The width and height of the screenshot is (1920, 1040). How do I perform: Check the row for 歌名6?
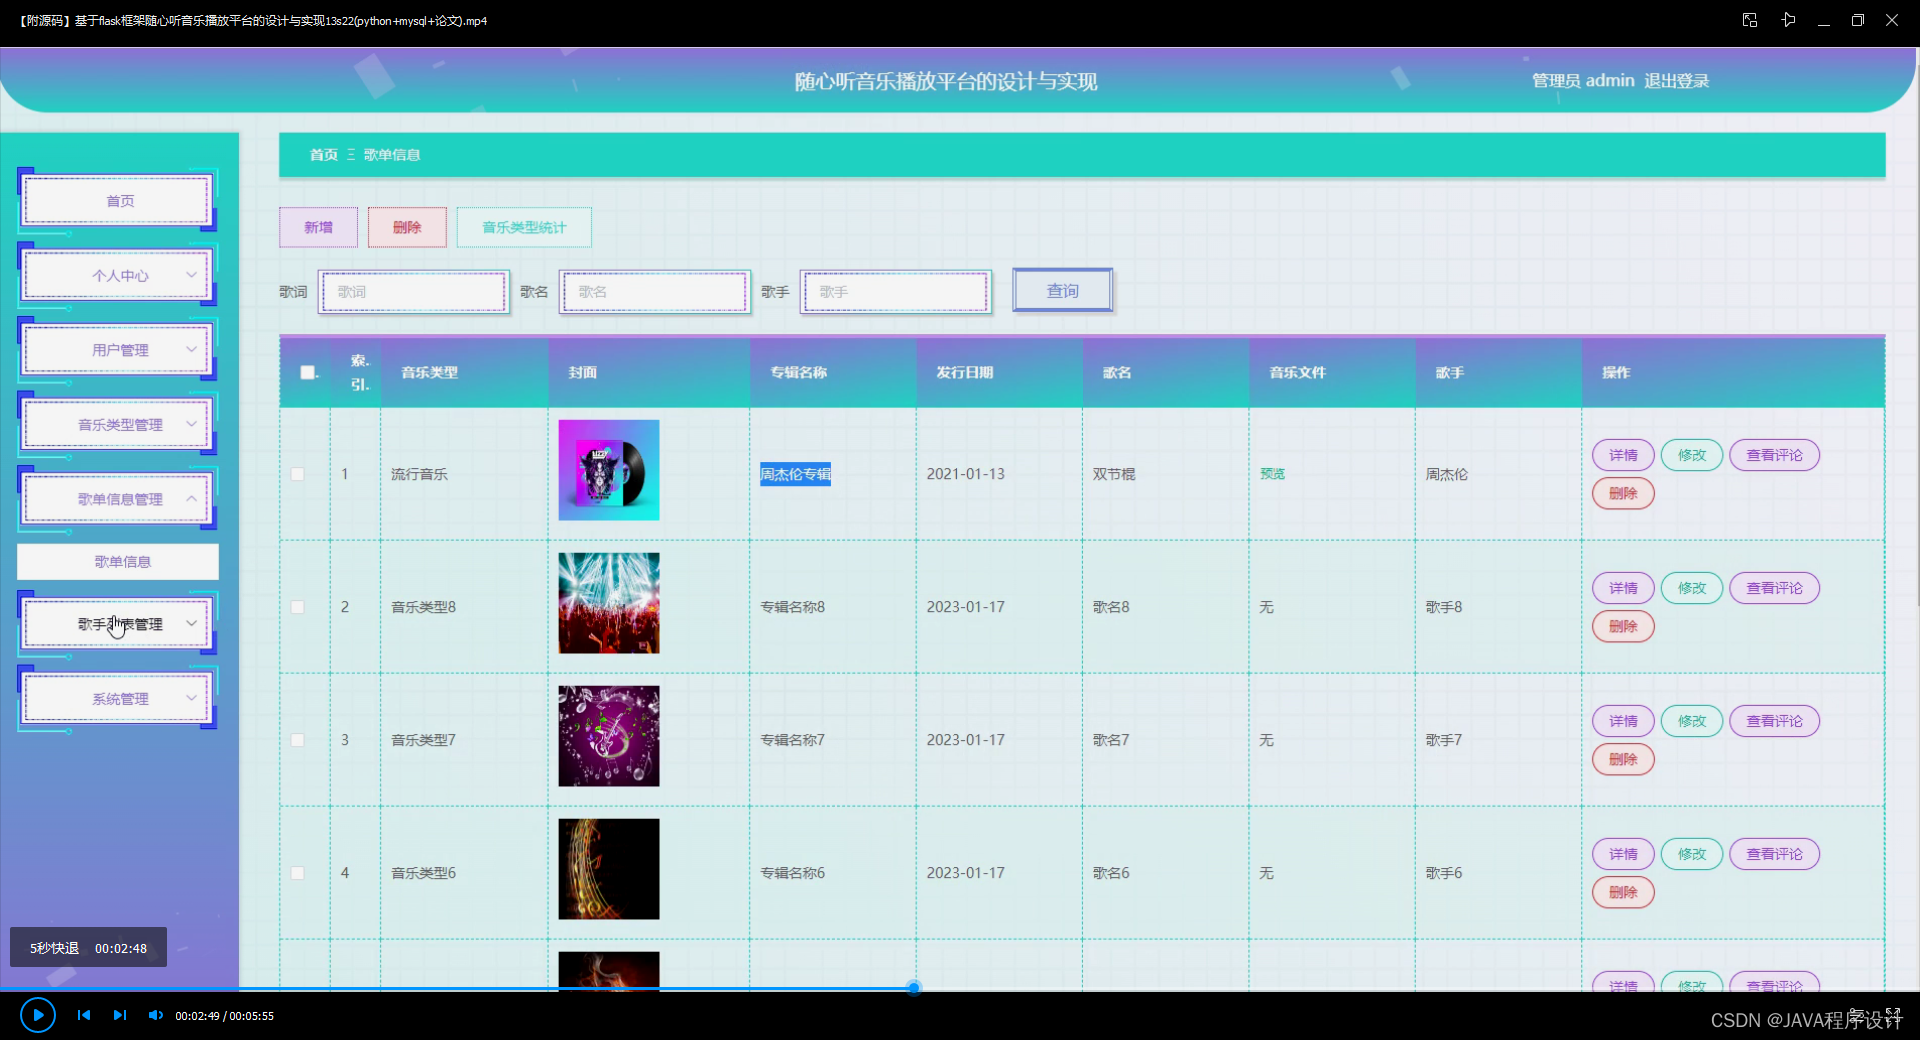click(298, 873)
